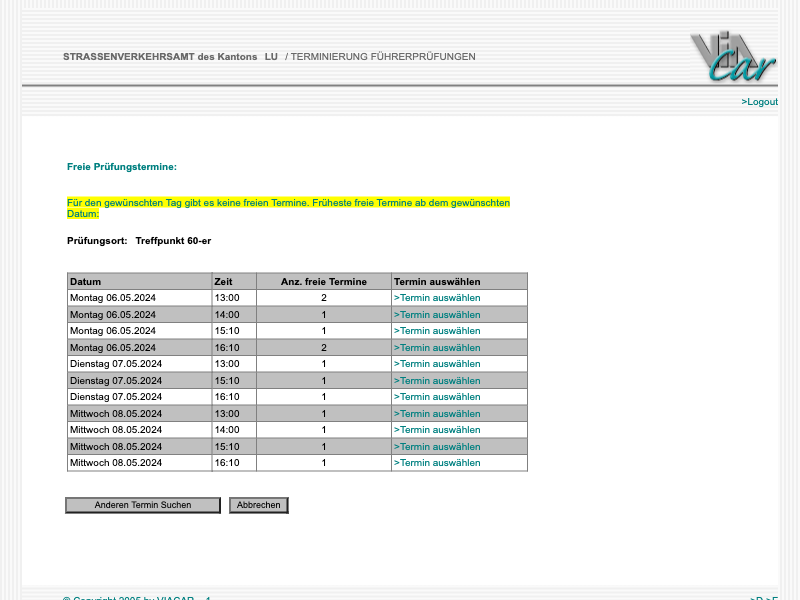Select appointment Mittwoch 08.05.2024 at 13:00
800x600 pixels.
437,414
